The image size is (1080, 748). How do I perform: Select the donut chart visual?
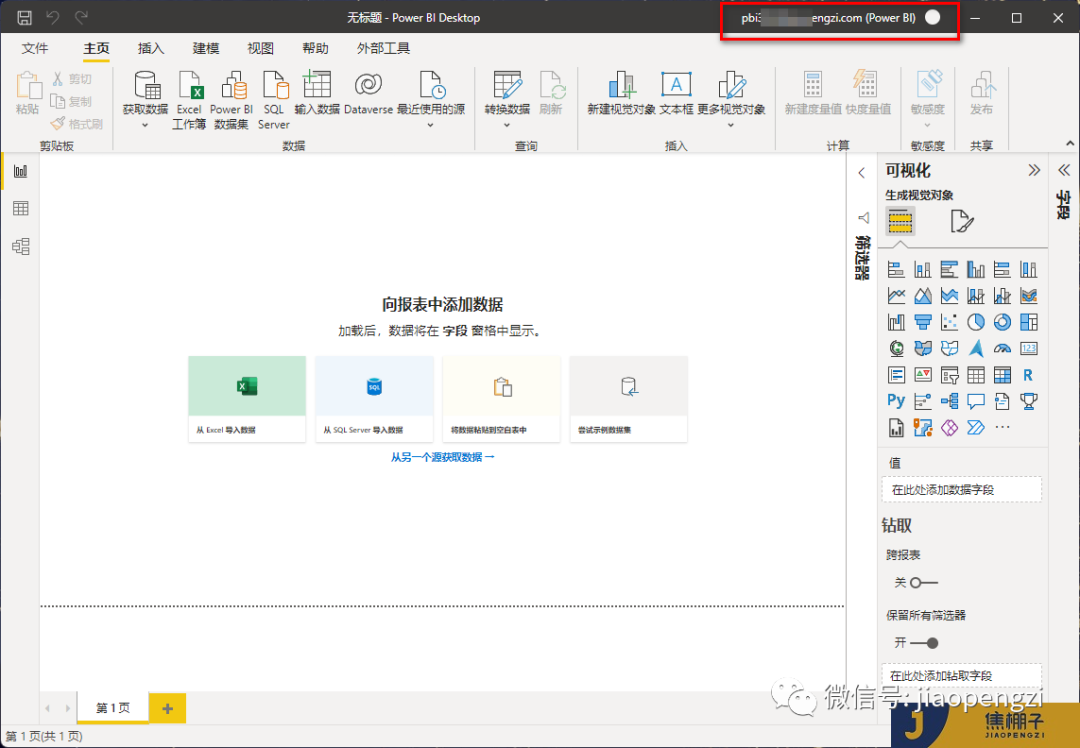1003,322
